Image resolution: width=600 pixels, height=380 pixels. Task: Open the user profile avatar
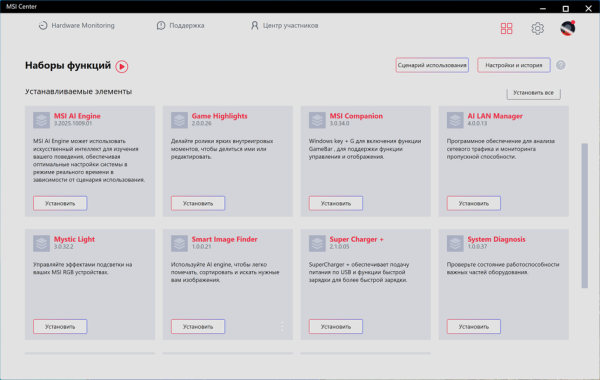coord(568,28)
